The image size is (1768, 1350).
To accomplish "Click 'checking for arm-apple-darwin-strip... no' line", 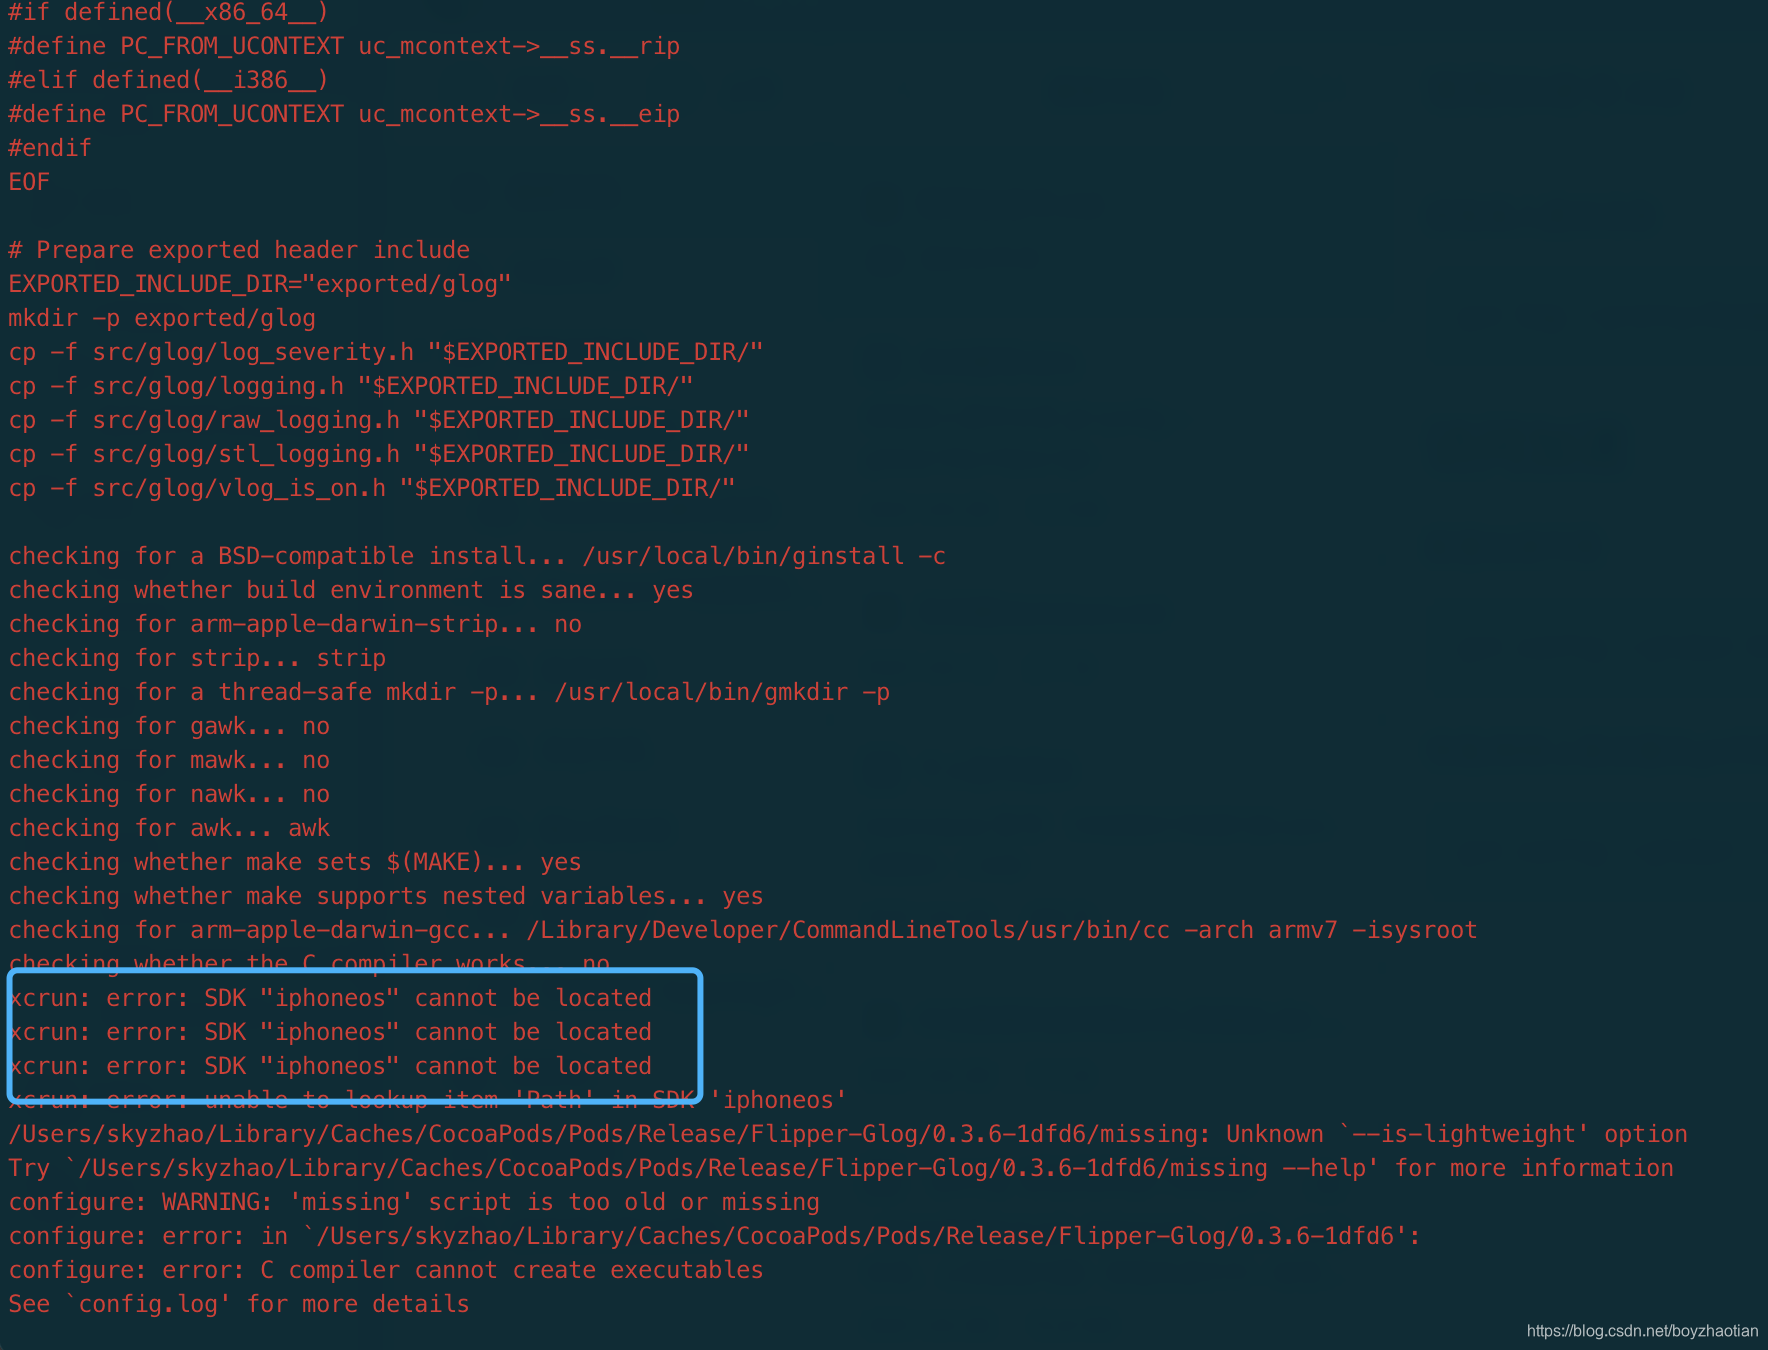I will [295, 624].
